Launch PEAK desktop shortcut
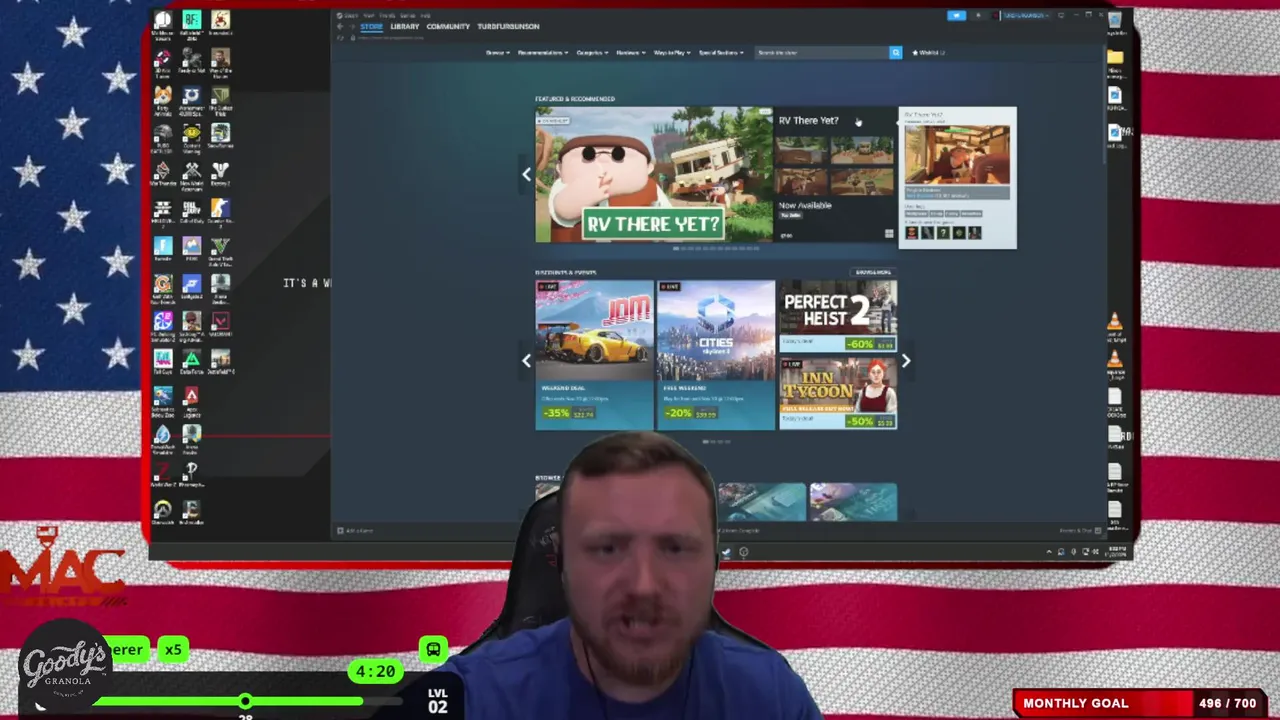 (191, 250)
